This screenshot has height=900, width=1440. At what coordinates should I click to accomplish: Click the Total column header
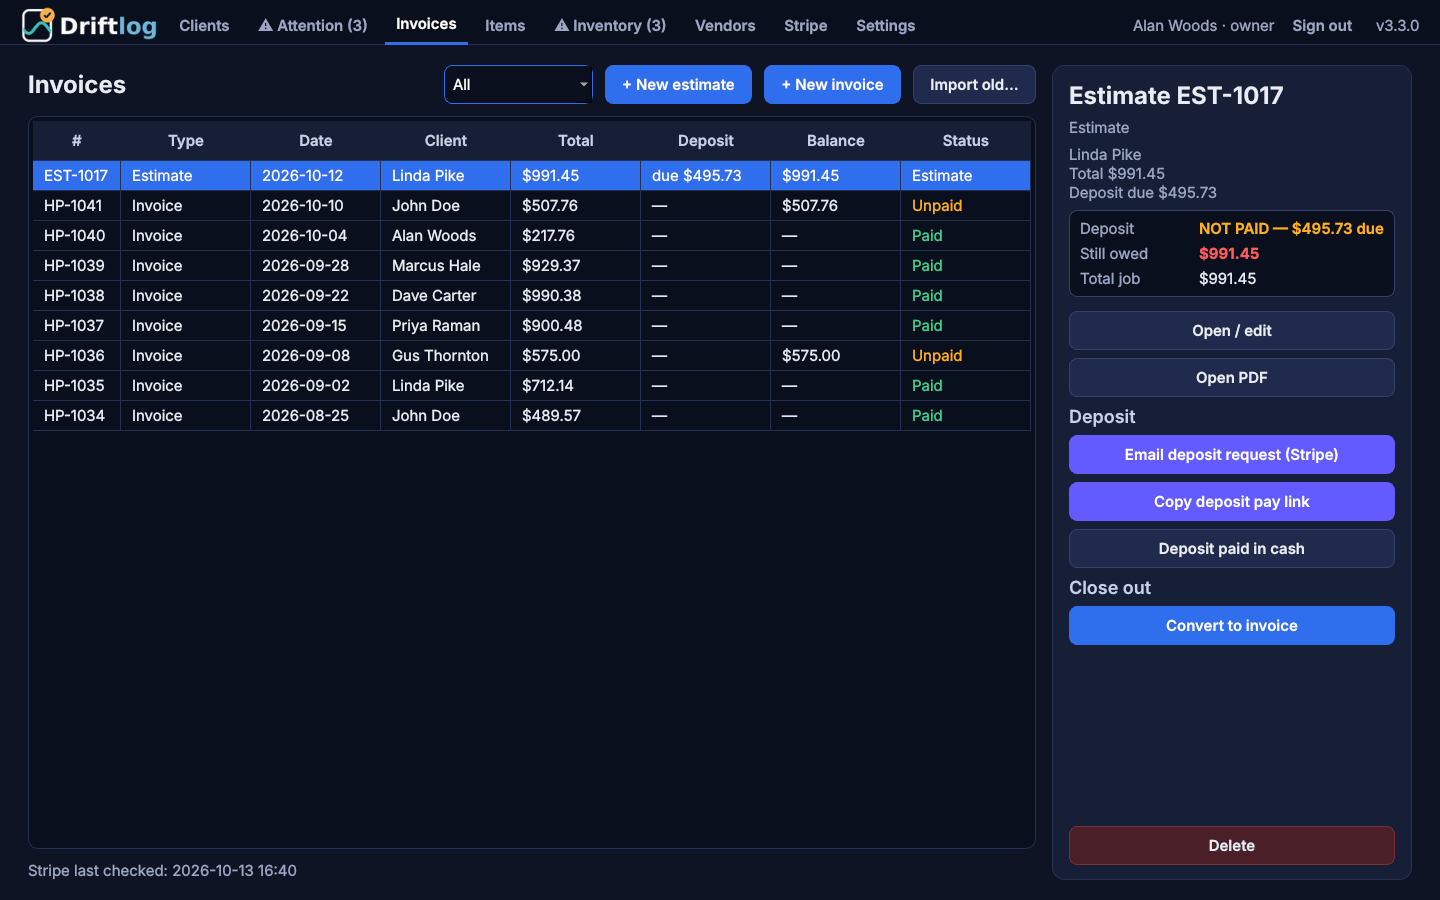click(x=576, y=141)
